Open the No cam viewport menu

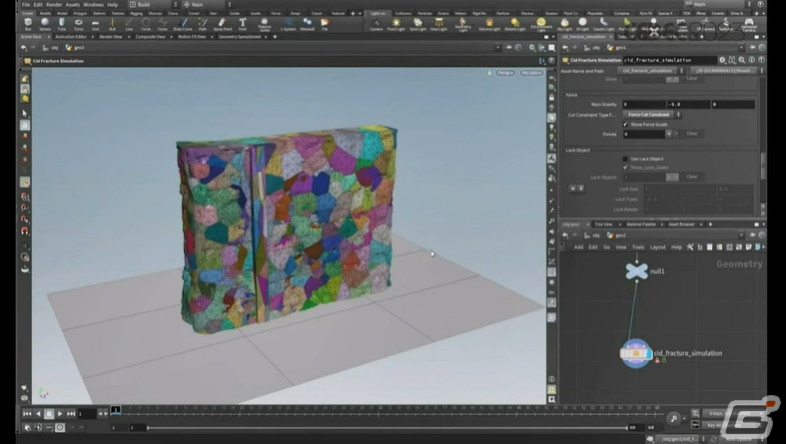531,73
